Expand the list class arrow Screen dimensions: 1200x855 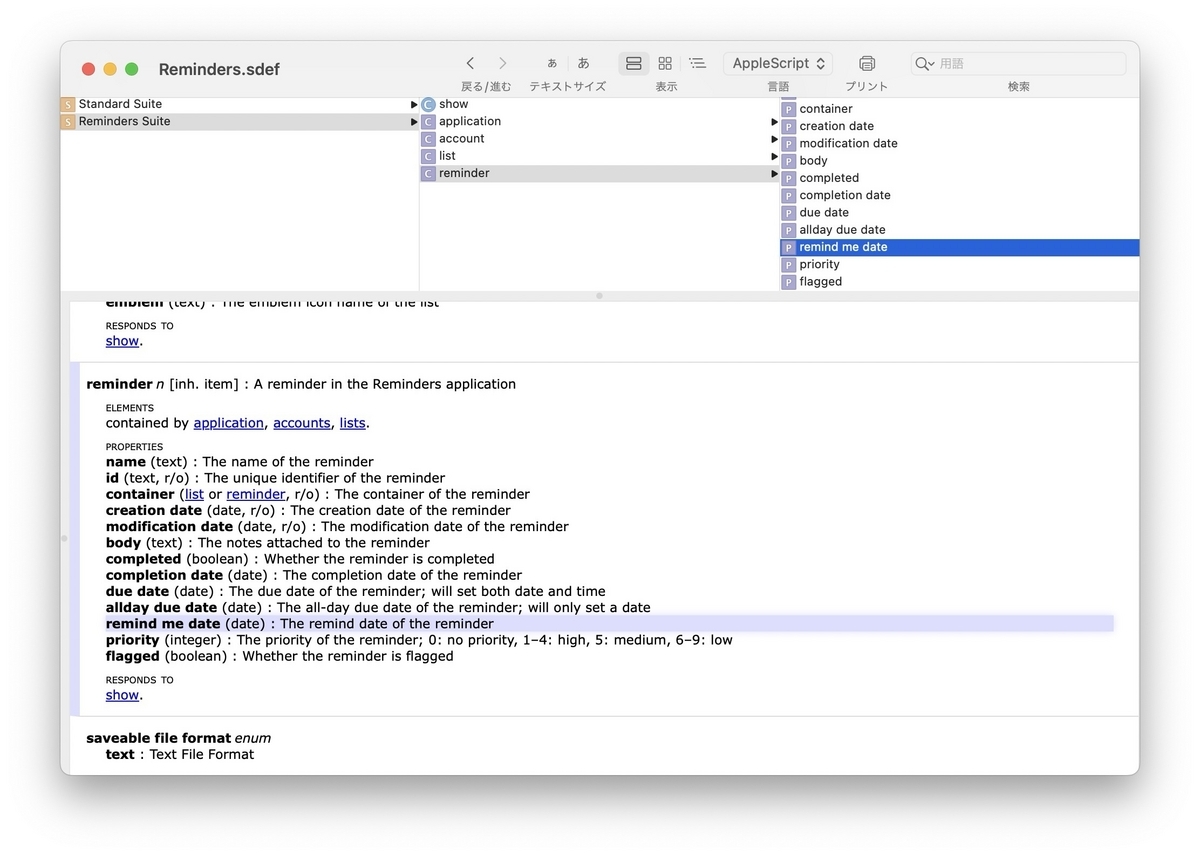click(x=774, y=156)
